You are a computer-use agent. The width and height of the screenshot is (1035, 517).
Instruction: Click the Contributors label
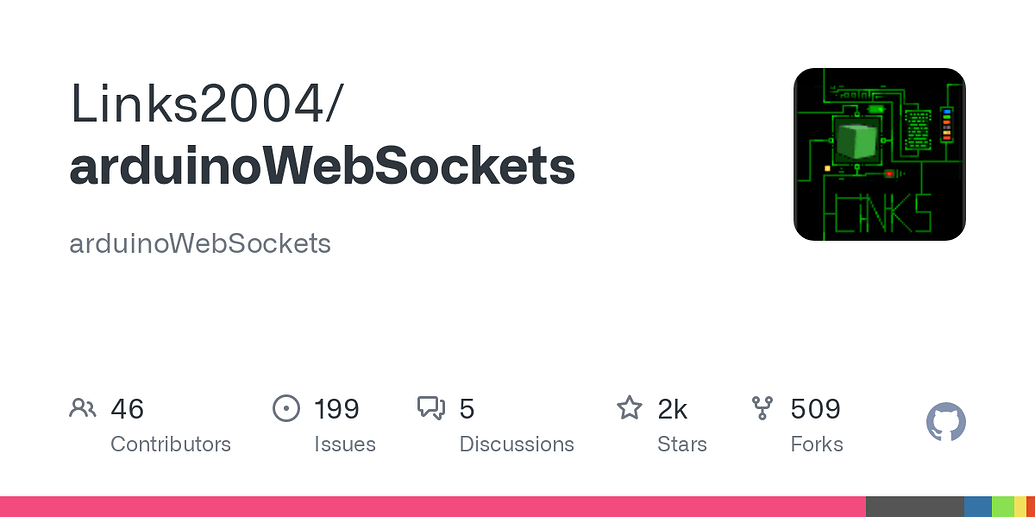click(x=170, y=444)
